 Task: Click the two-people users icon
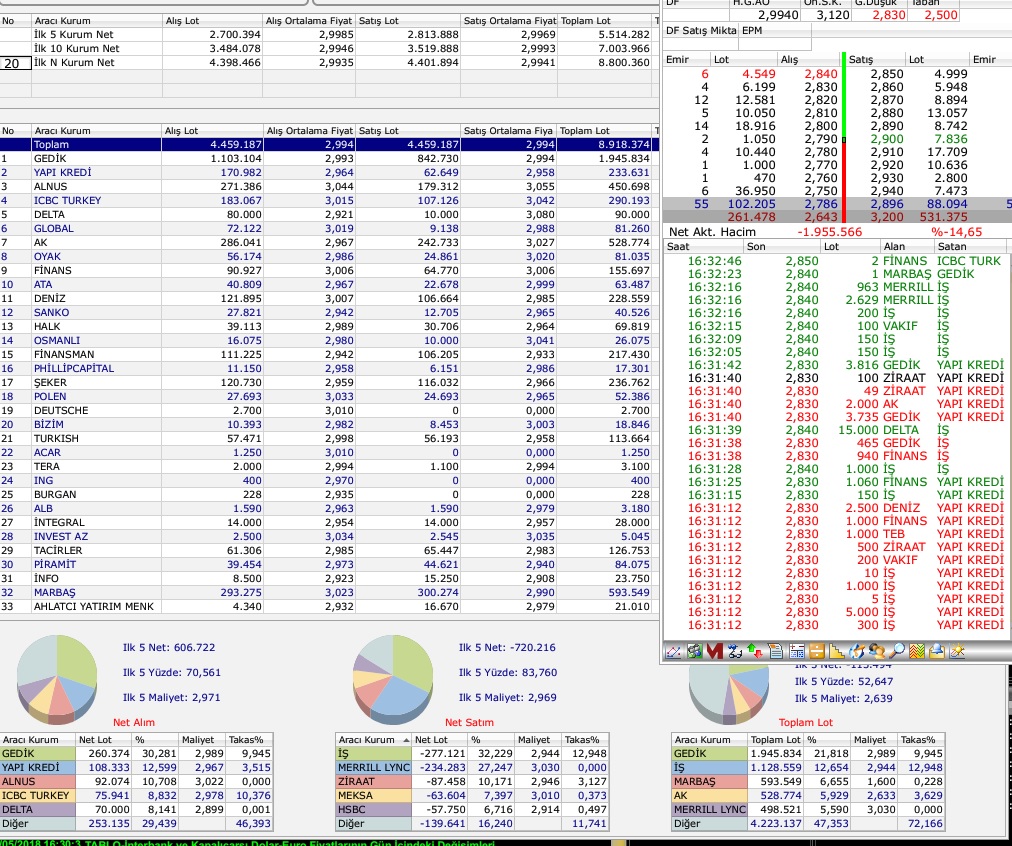876,652
